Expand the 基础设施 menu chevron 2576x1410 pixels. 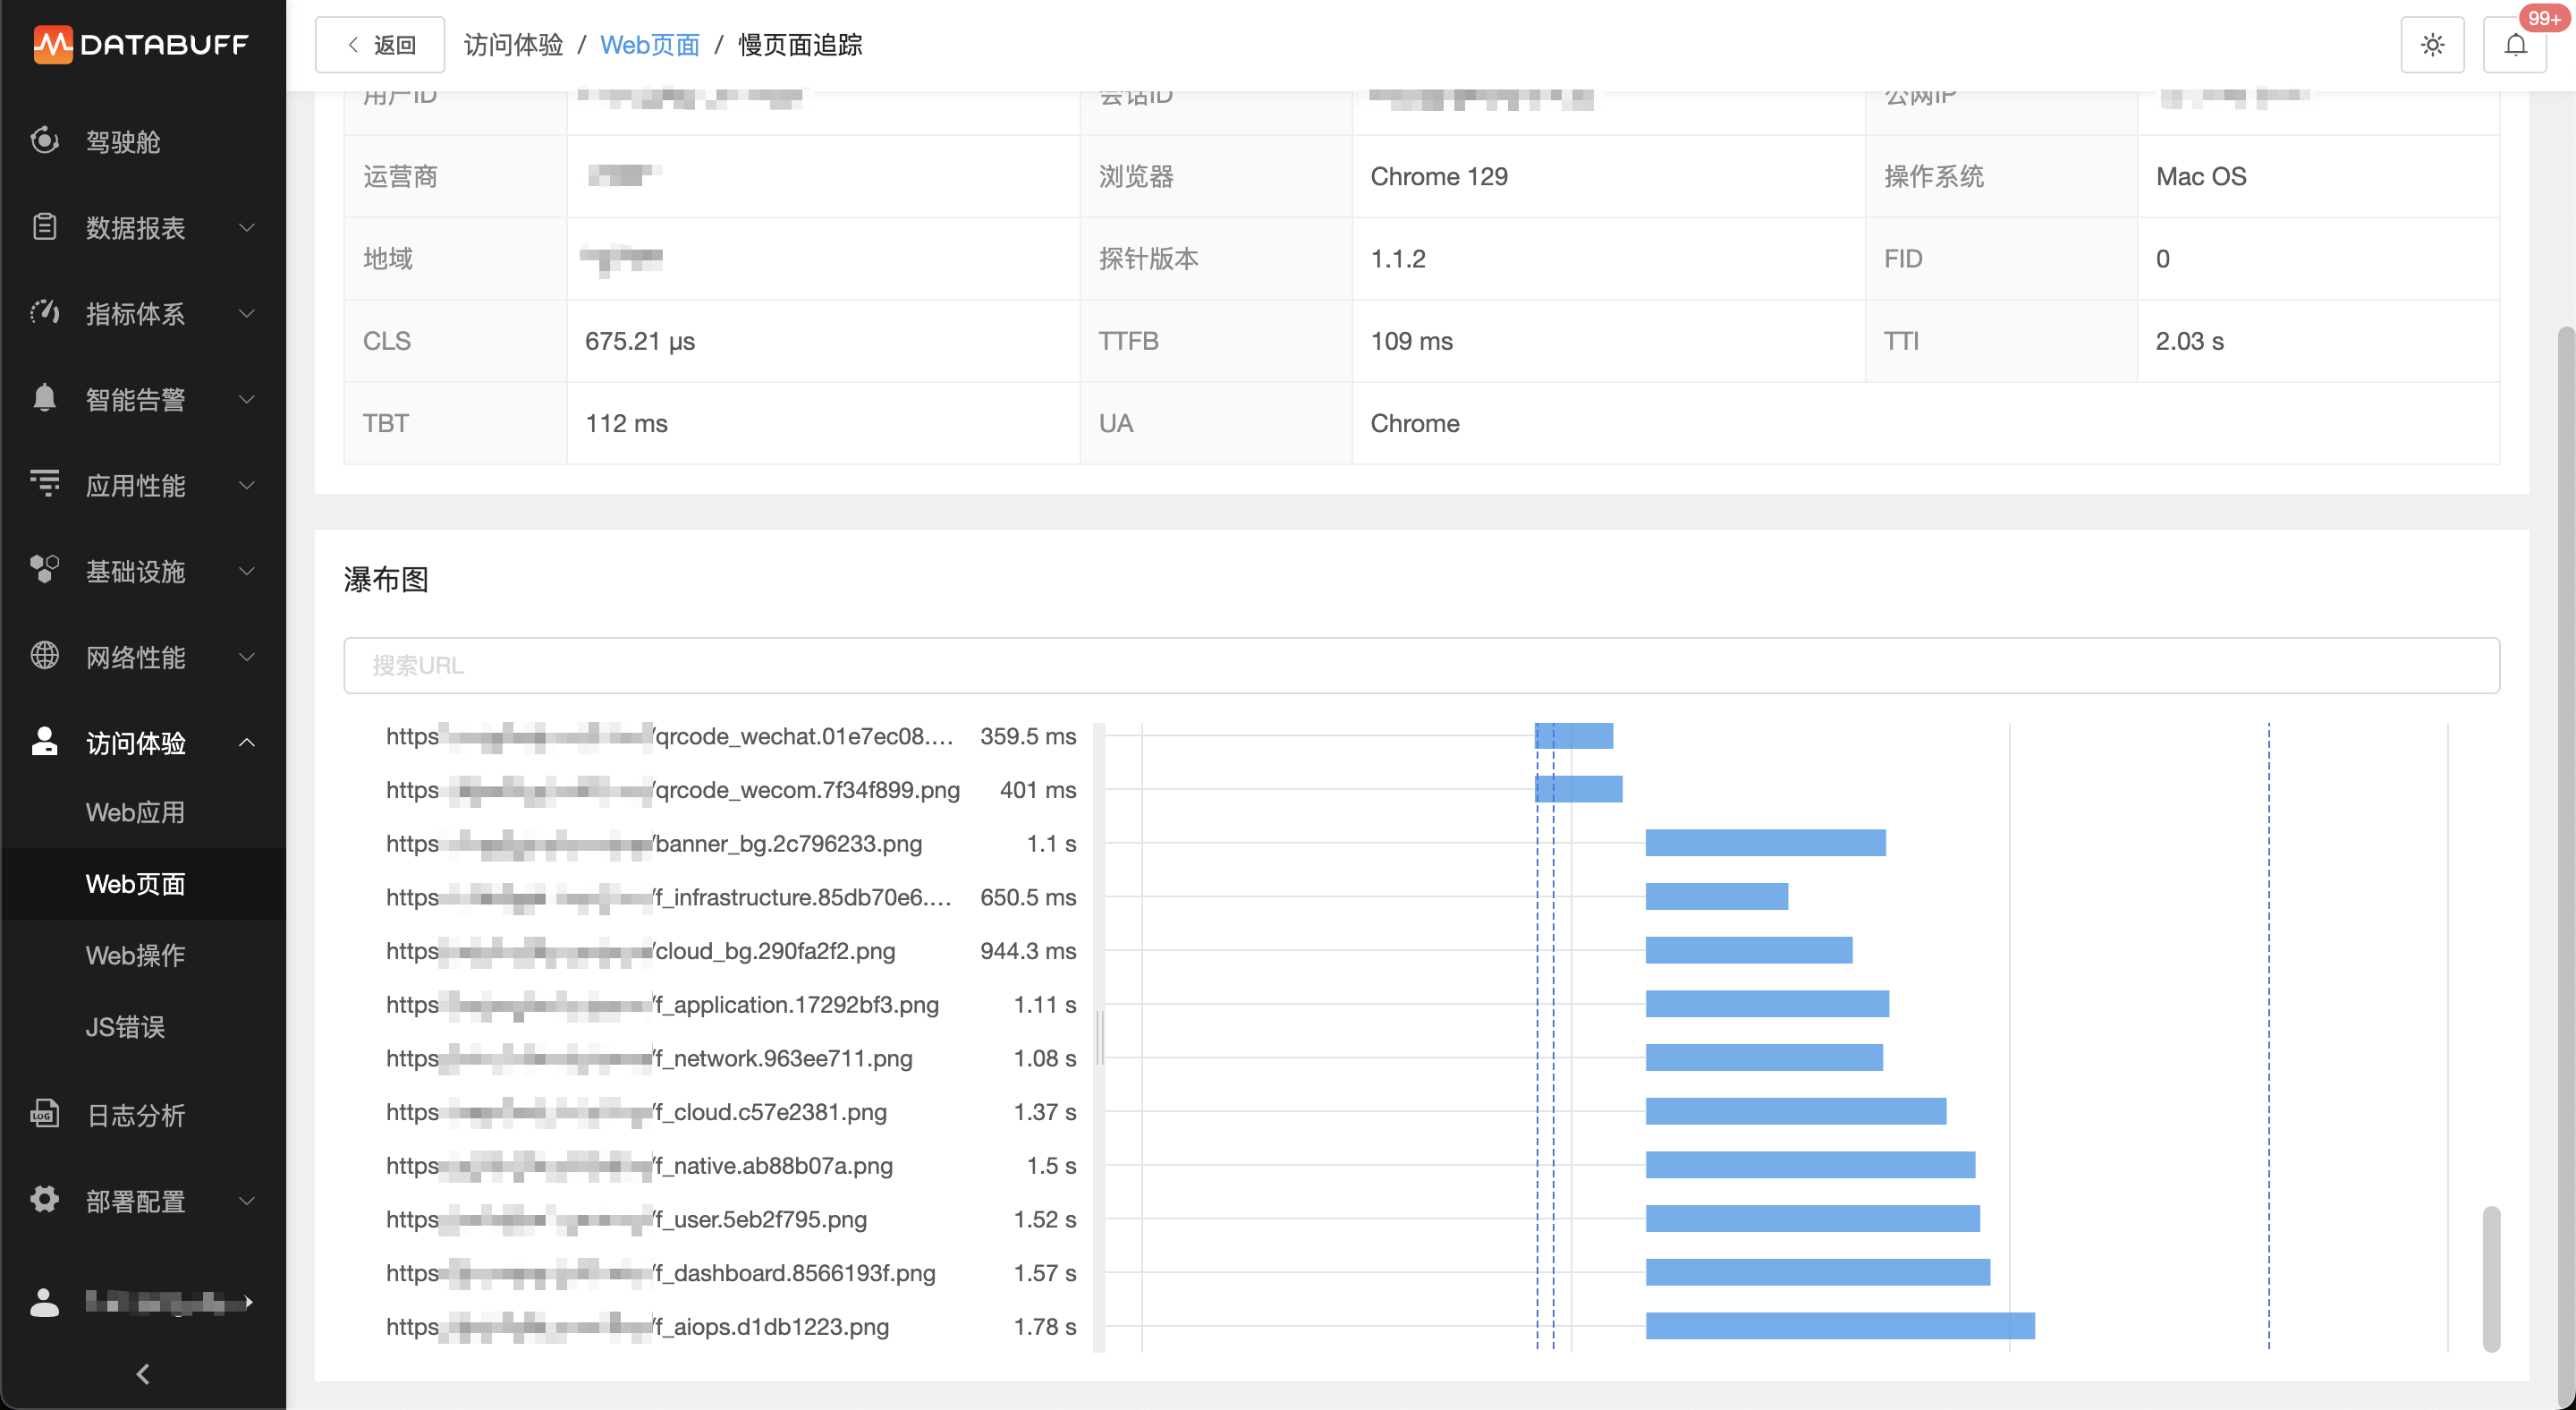tap(247, 570)
